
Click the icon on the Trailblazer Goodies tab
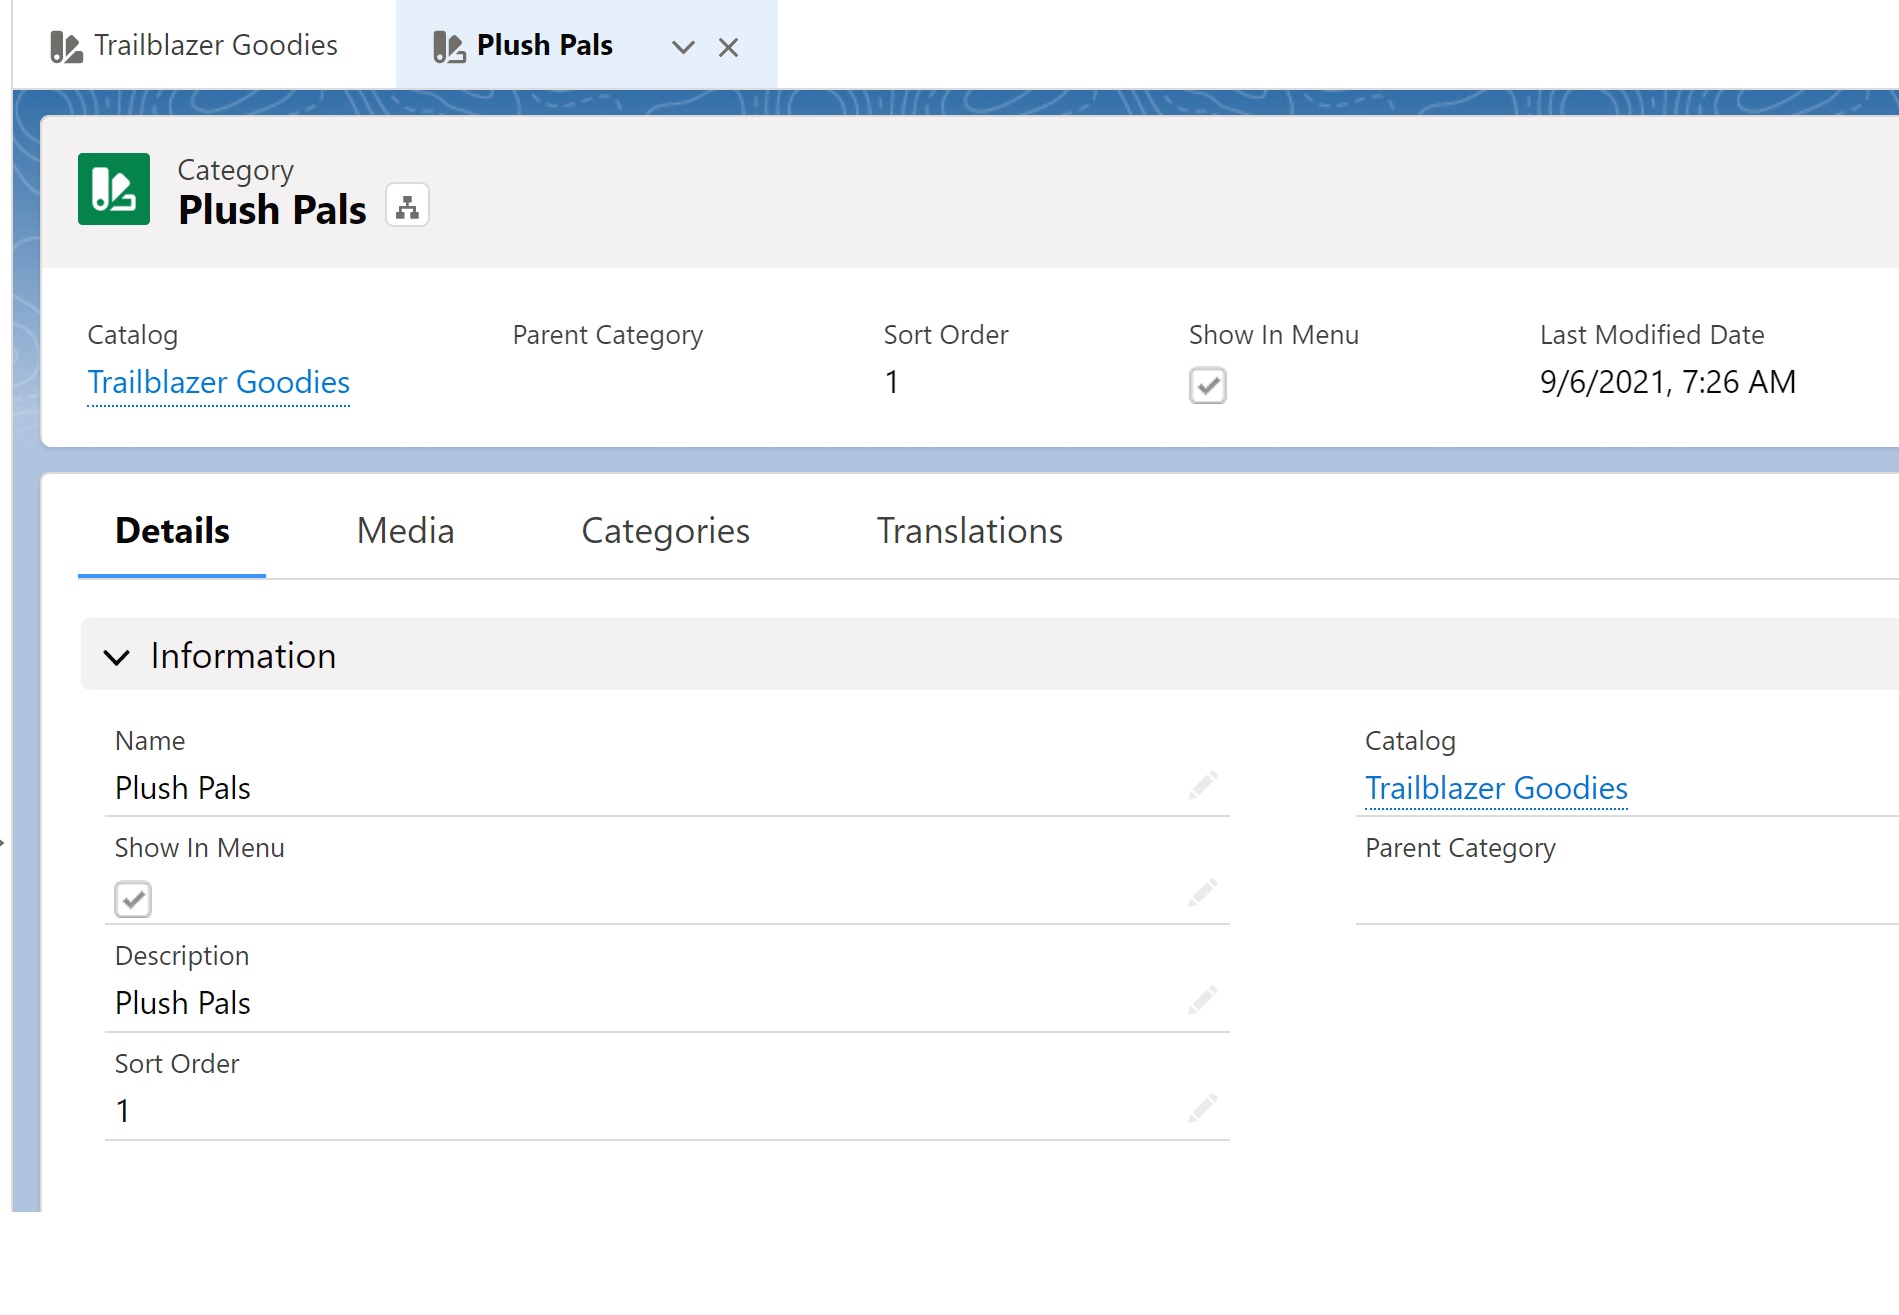66,46
